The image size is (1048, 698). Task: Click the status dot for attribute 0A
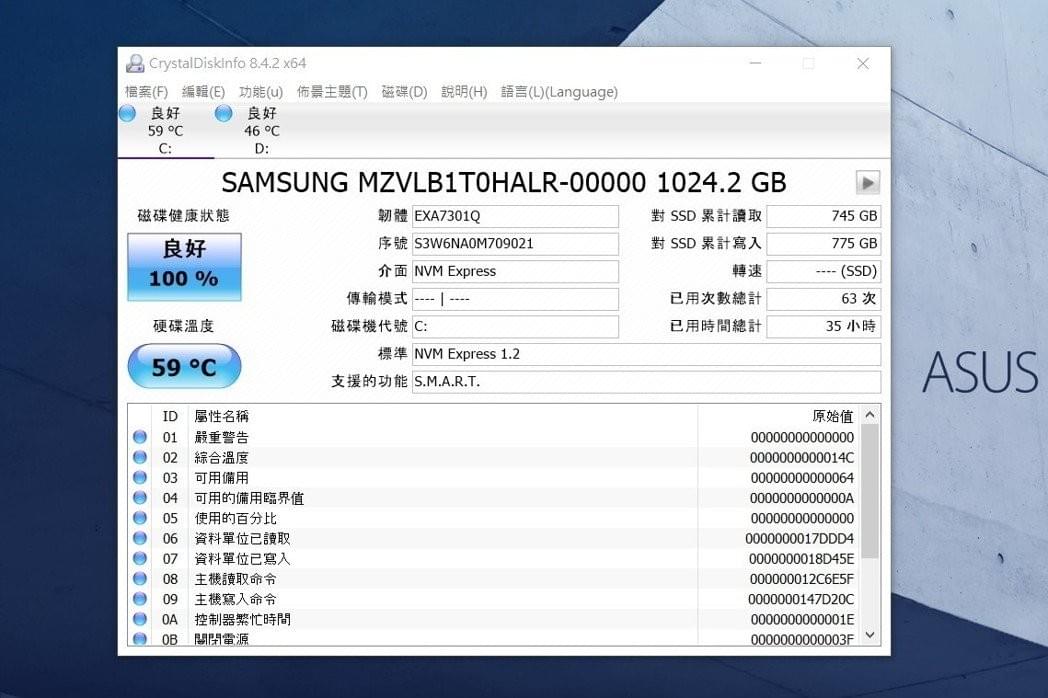click(x=140, y=619)
